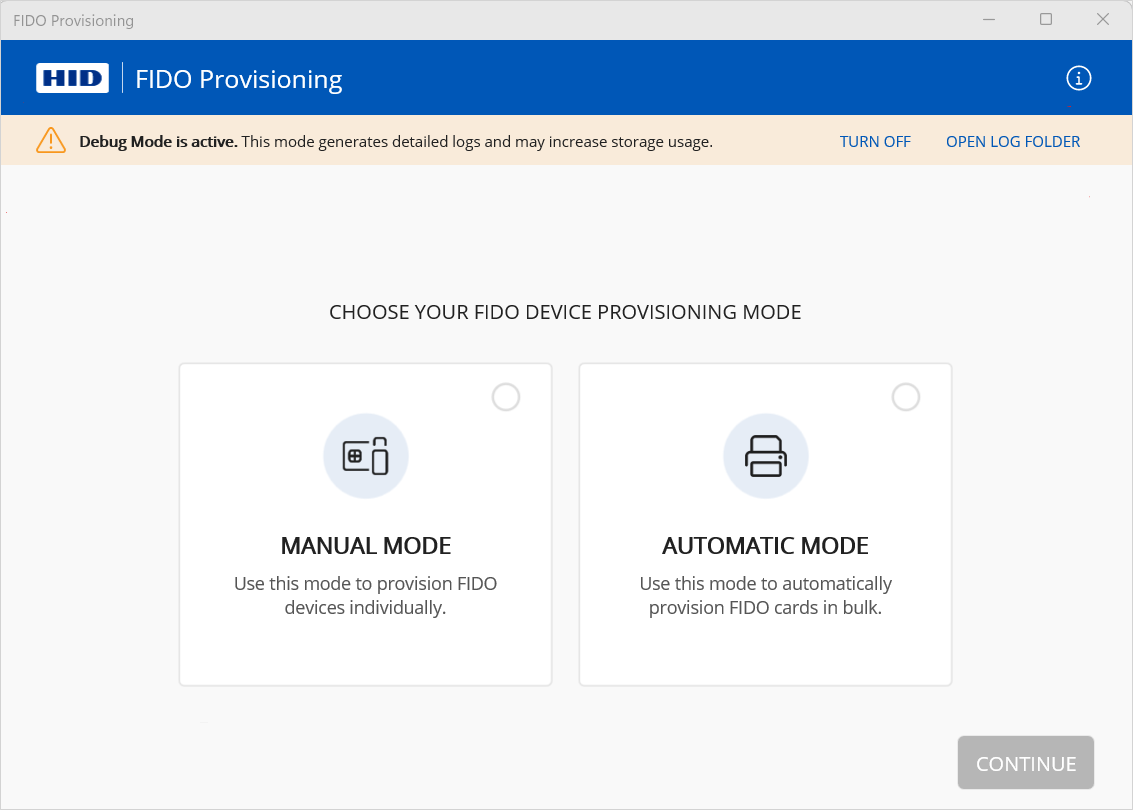Image resolution: width=1133 pixels, height=810 pixels.
Task: Select the Automatic Mode radio button
Action: pyautogui.click(x=905, y=397)
